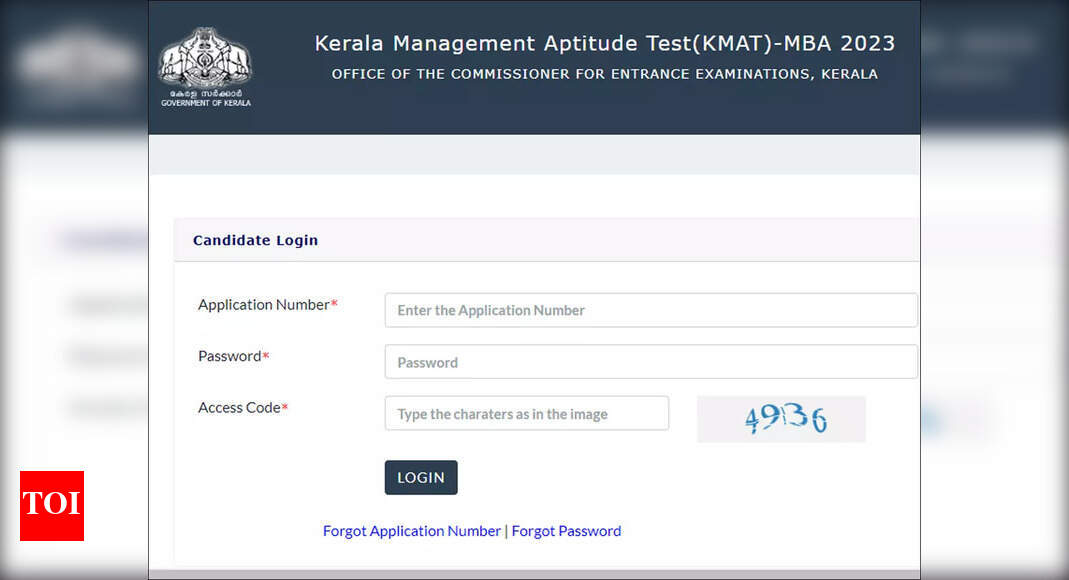Click the Government of Kerala emblem logo
1069x580 pixels.
click(x=205, y=67)
